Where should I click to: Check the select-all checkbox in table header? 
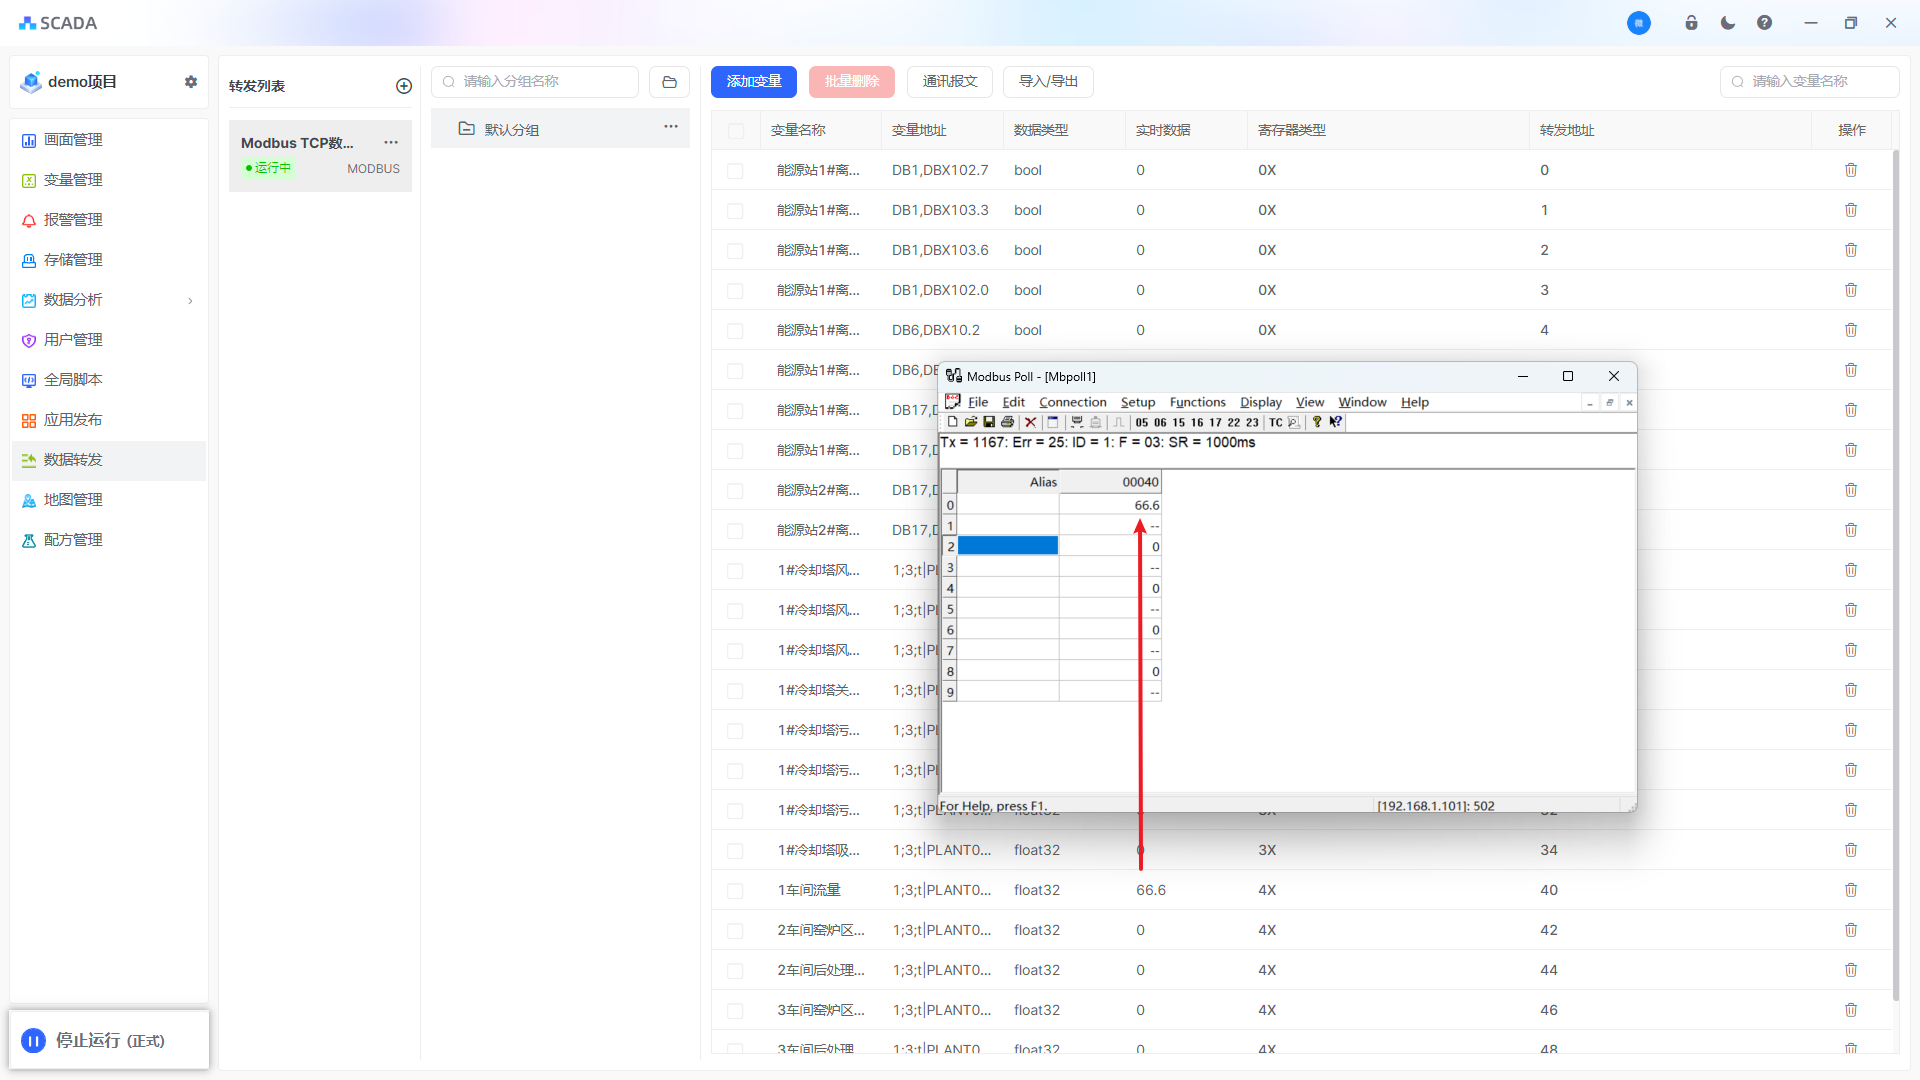click(x=736, y=131)
